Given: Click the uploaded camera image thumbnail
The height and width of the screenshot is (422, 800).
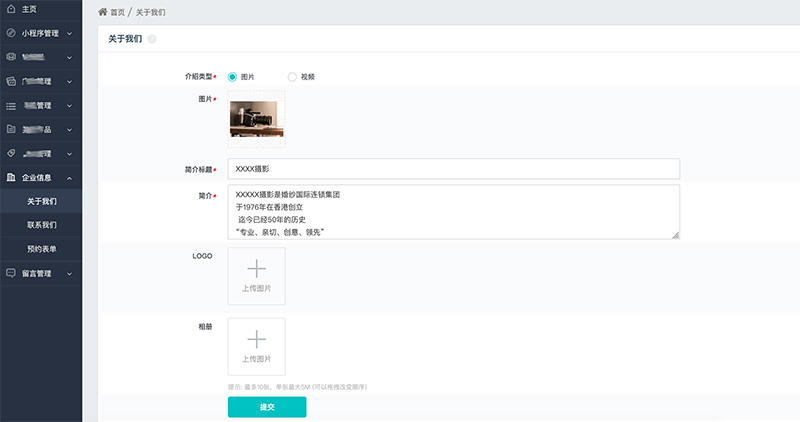Looking at the screenshot, I should [x=256, y=118].
